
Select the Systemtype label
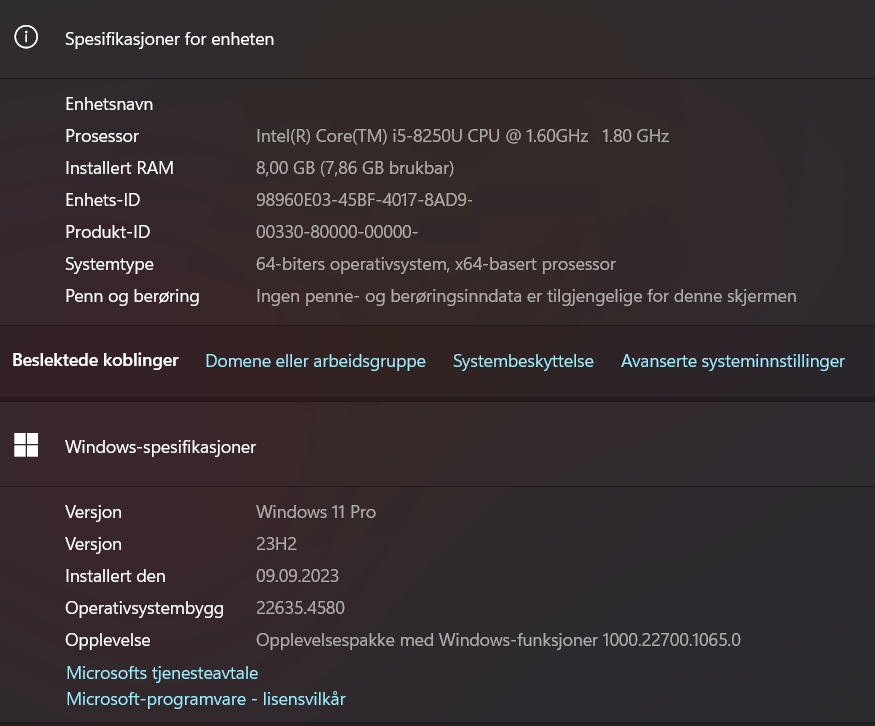109,265
